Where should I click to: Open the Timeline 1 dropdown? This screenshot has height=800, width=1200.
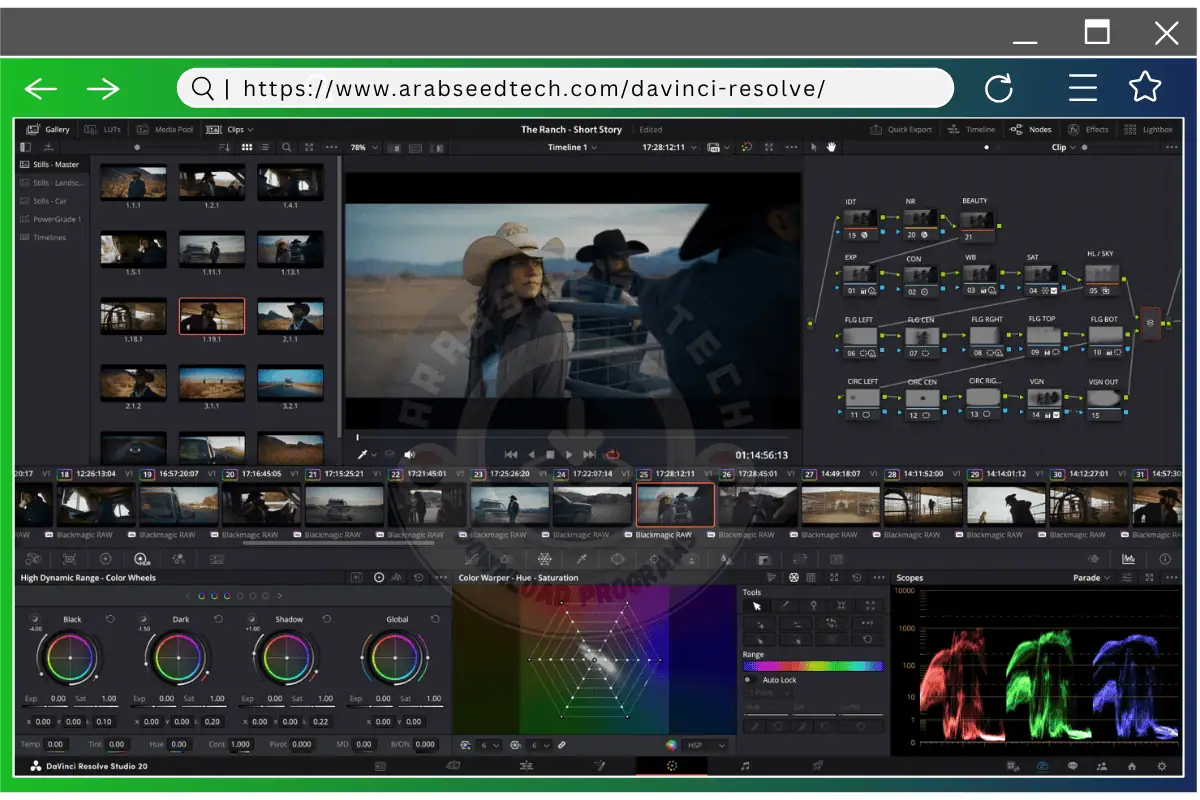tap(573, 147)
